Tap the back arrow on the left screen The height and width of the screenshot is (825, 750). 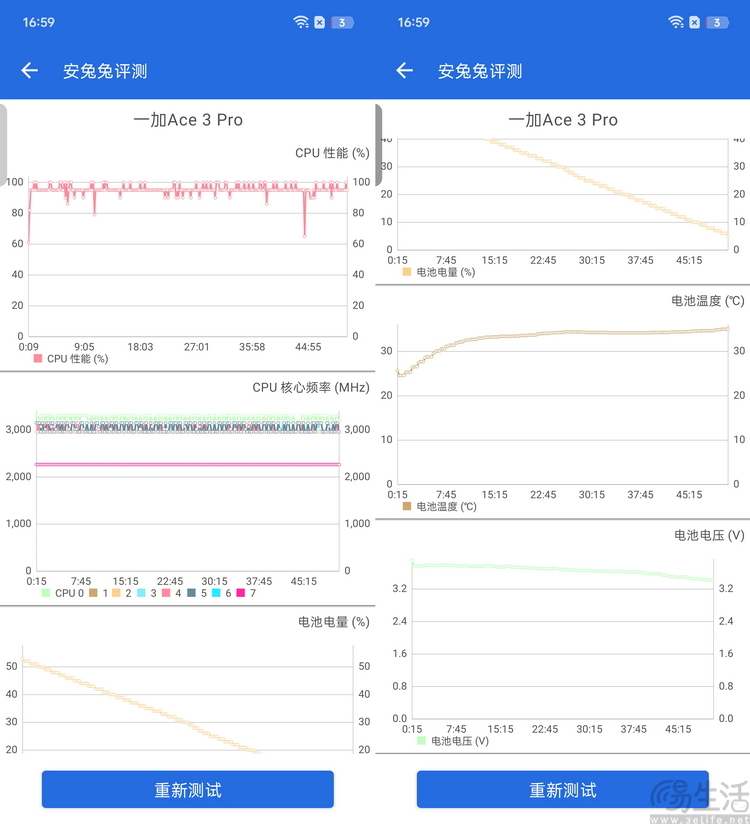click(29, 70)
